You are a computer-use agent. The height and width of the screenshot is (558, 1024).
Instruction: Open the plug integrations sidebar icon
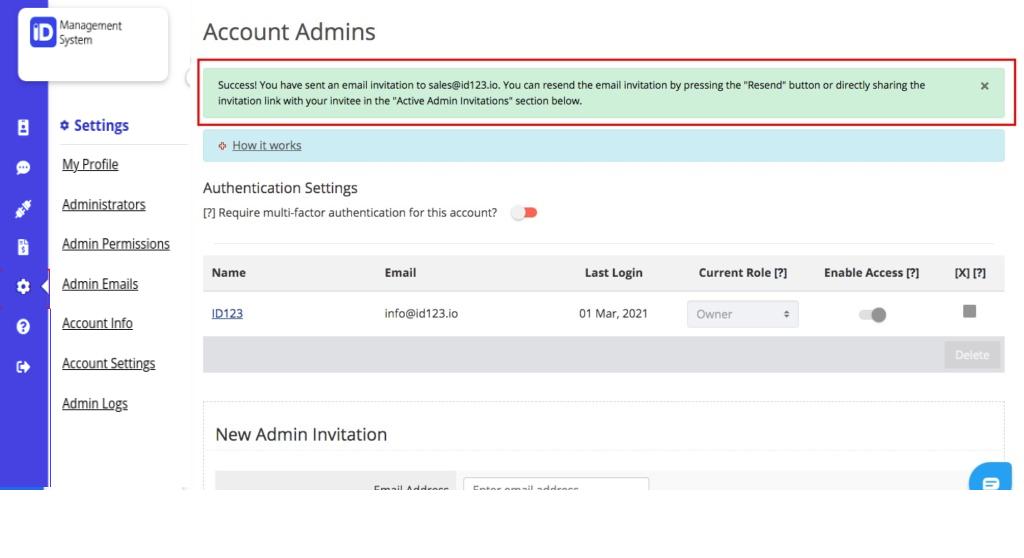[23, 209]
